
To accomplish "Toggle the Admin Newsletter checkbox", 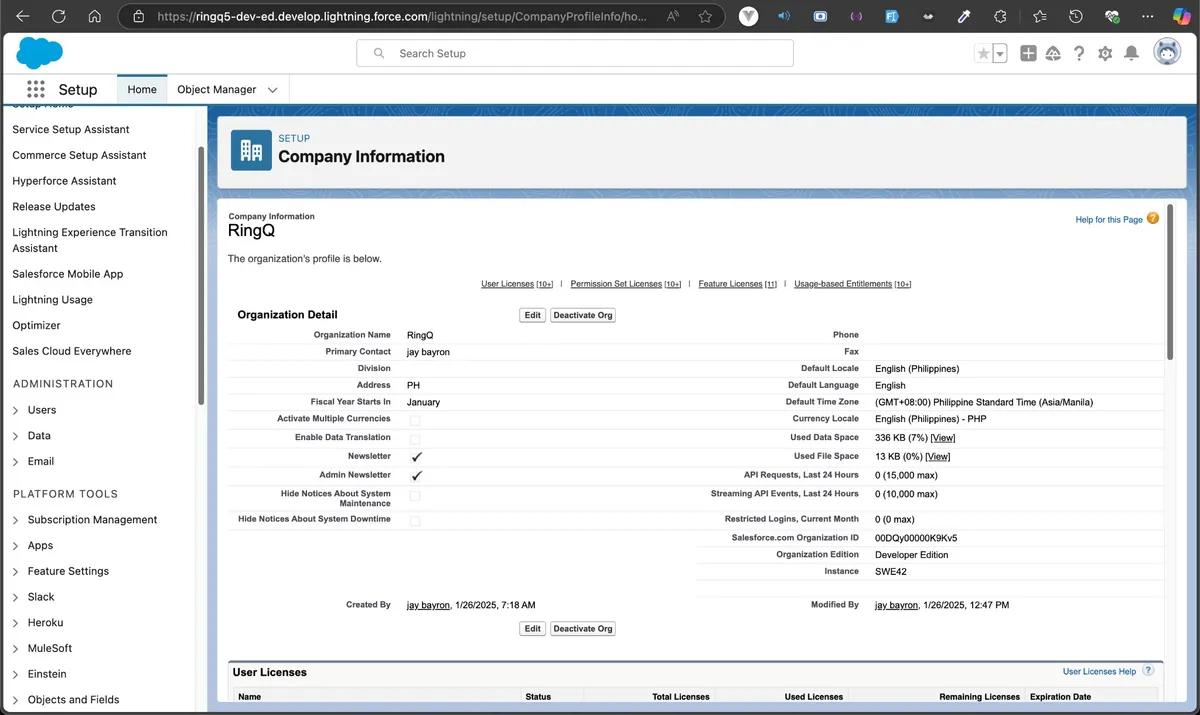I will pos(416,475).
